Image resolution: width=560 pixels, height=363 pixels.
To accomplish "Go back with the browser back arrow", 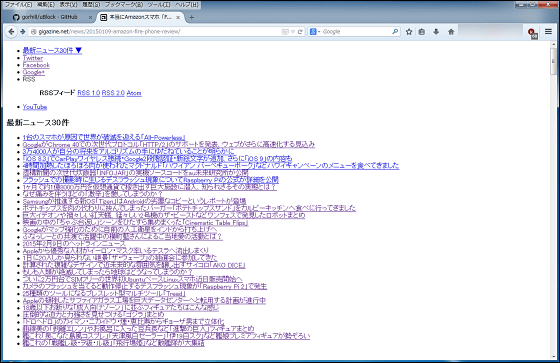I will [x=11, y=32].
